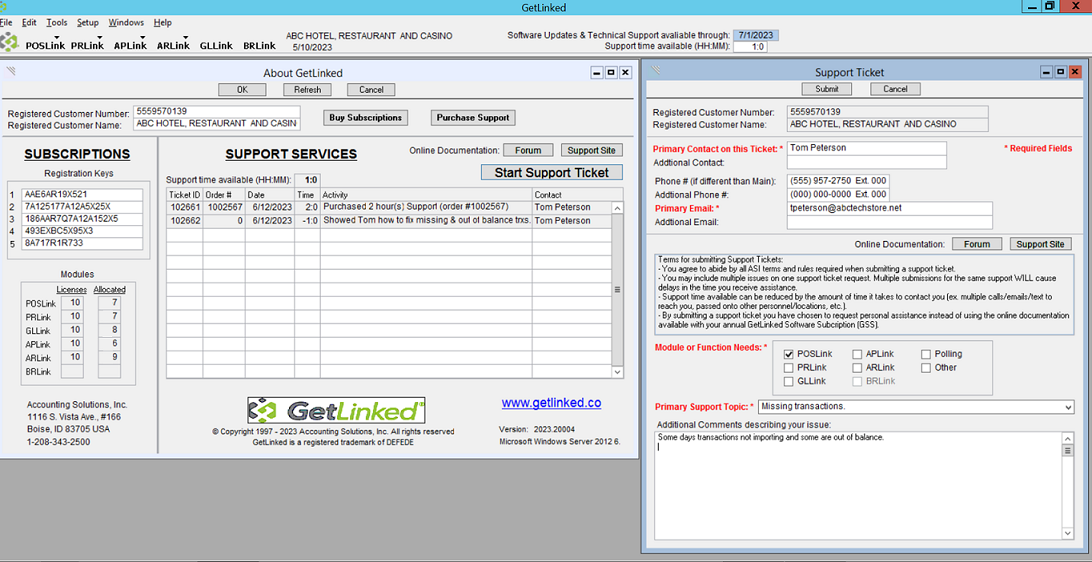
Task: Check the Other checkbox
Action: point(926,368)
